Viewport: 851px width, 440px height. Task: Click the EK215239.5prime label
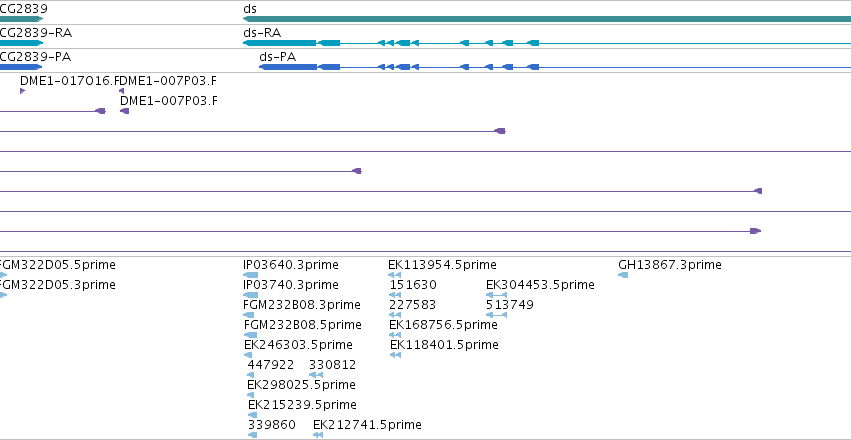tap(302, 405)
